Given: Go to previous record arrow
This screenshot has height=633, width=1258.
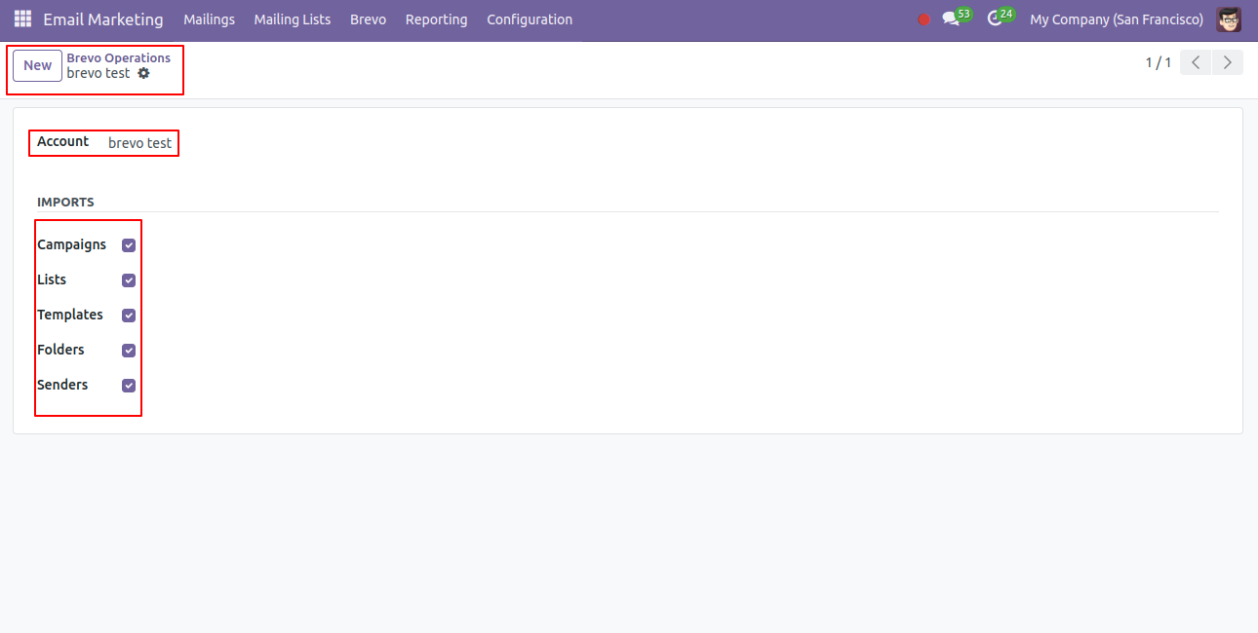Looking at the screenshot, I should pos(1196,63).
